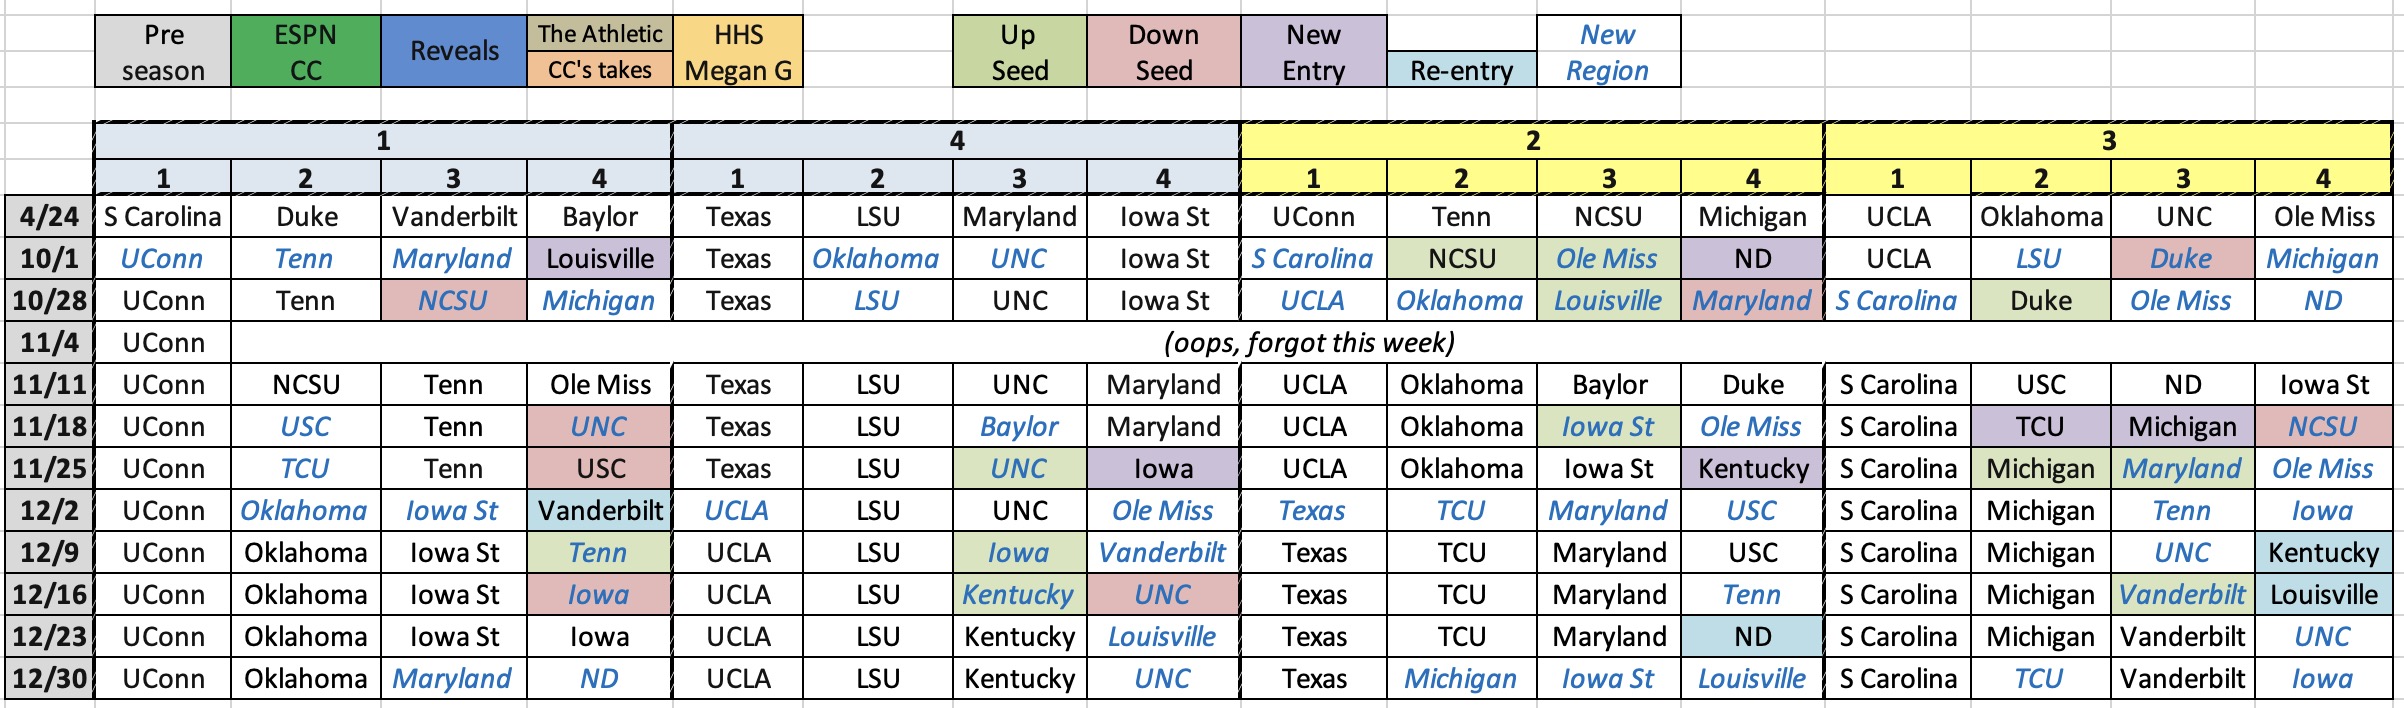The height and width of the screenshot is (708, 2404).
Task: Click the 12/30 date row label
Action: click(50, 679)
